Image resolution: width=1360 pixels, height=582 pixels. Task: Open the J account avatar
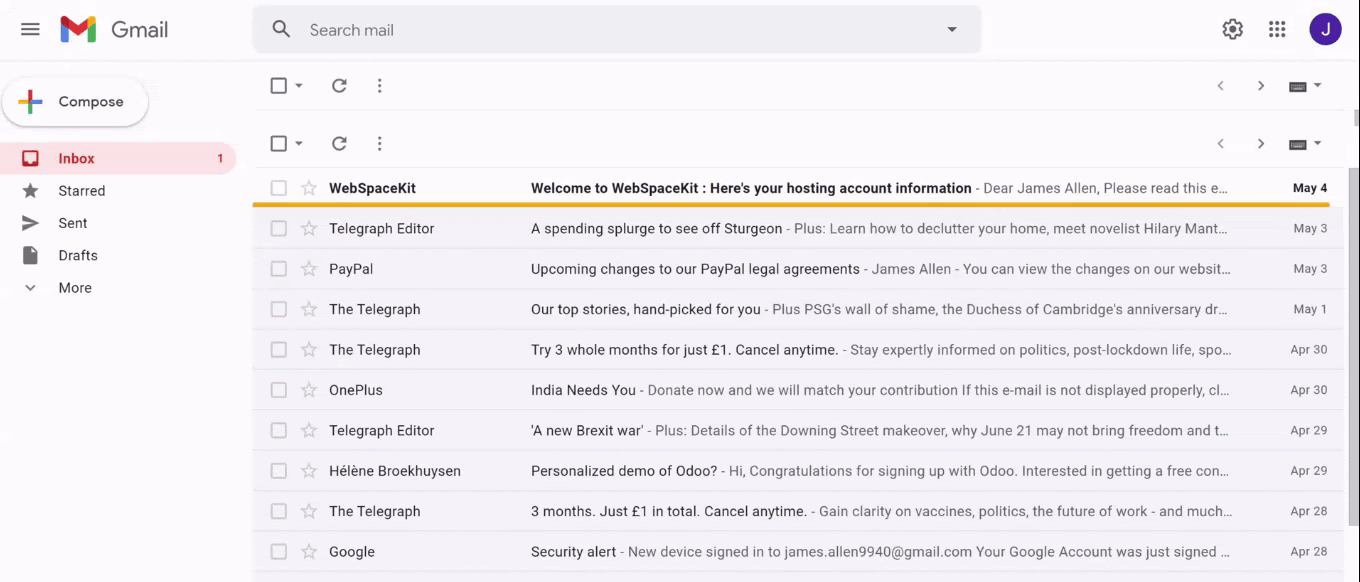1325,30
